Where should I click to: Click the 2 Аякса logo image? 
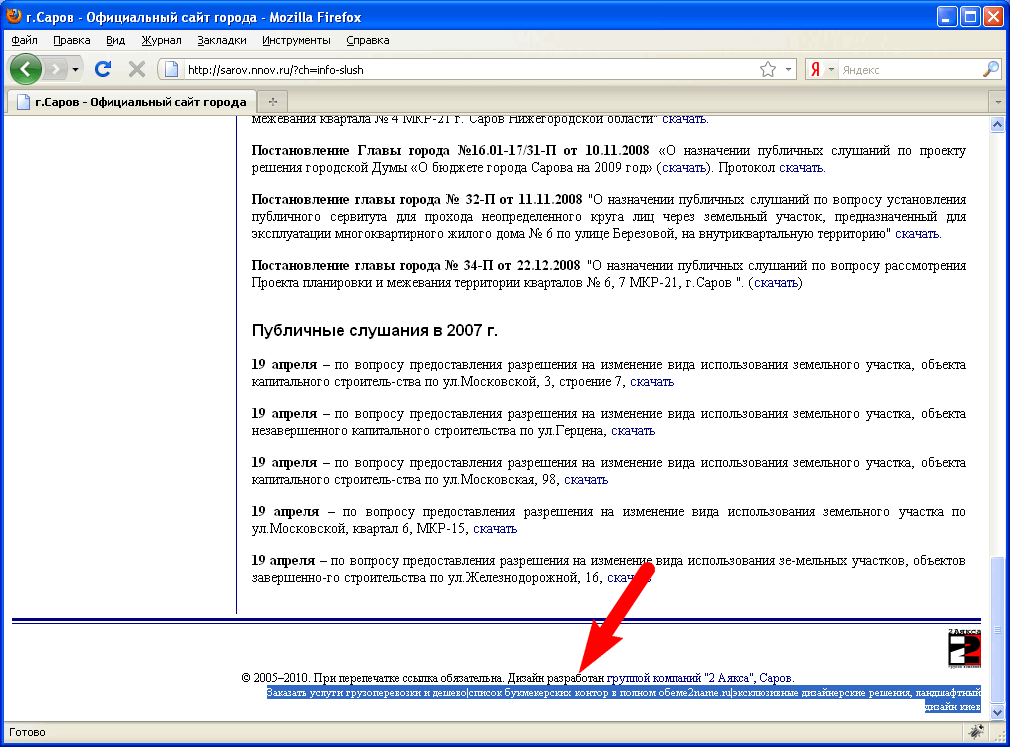pos(964,649)
